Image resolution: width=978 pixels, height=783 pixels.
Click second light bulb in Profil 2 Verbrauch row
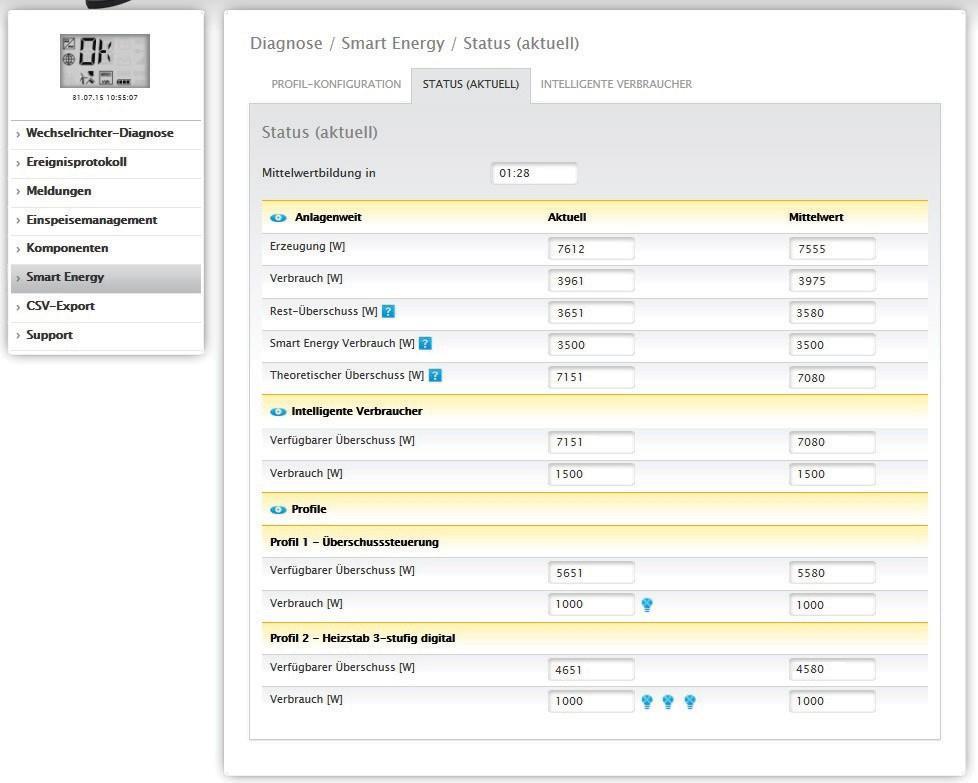coord(668,702)
